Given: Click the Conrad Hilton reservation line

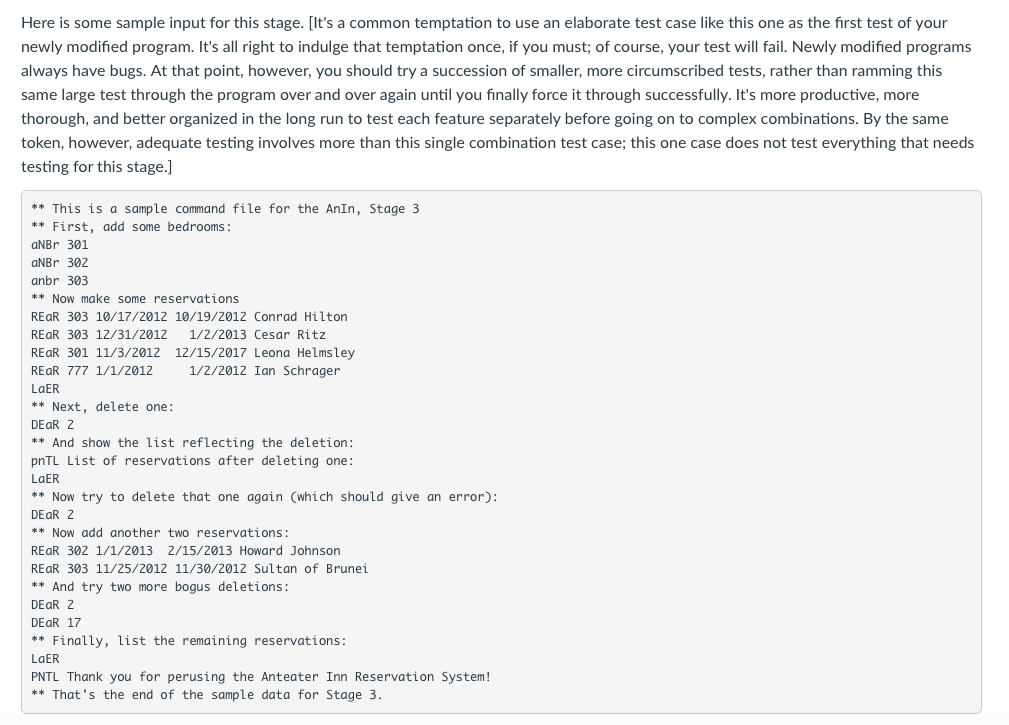Looking at the screenshot, I should click(189, 317).
